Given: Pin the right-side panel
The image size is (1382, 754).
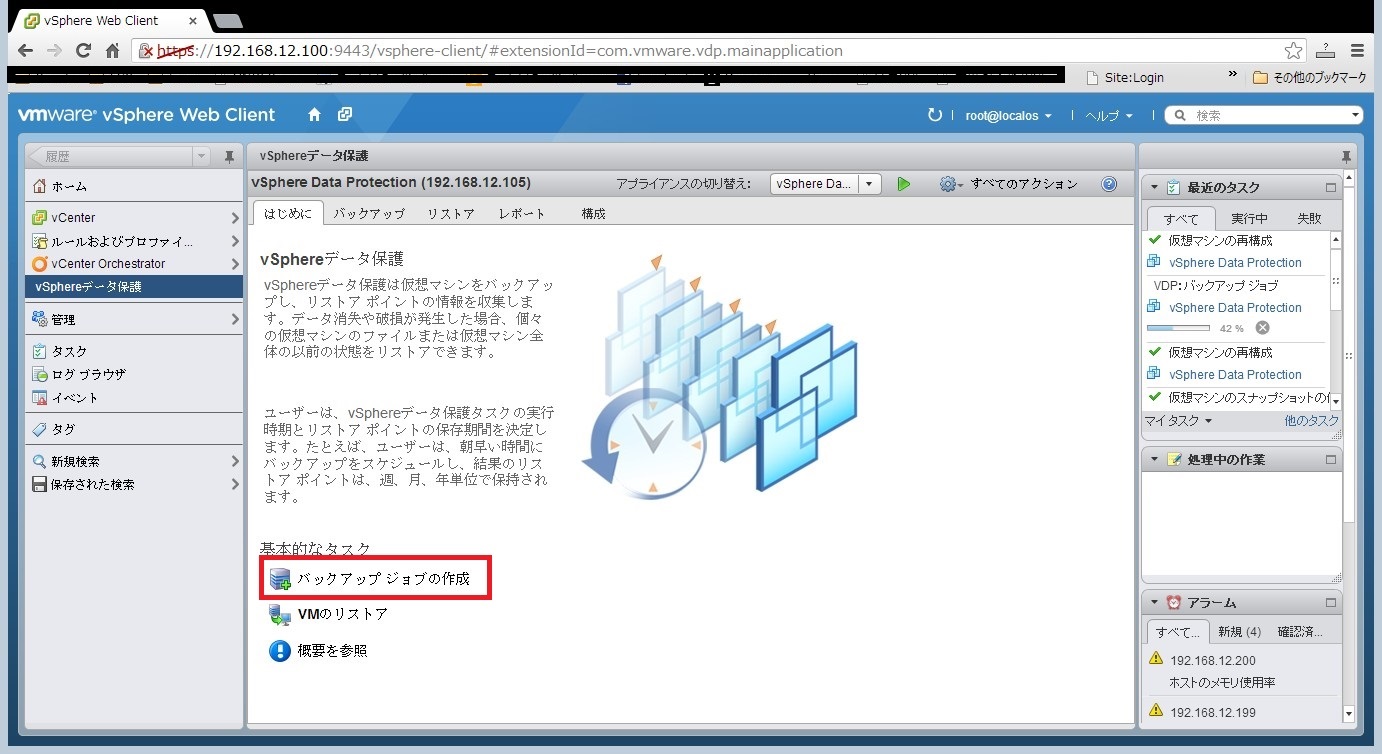Looking at the screenshot, I should tap(1346, 157).
